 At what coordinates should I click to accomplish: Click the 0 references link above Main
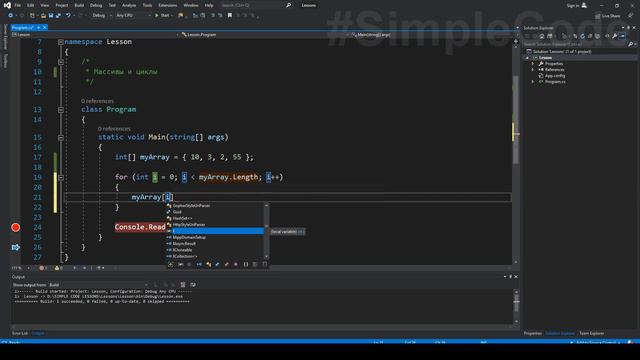(114, 129)
